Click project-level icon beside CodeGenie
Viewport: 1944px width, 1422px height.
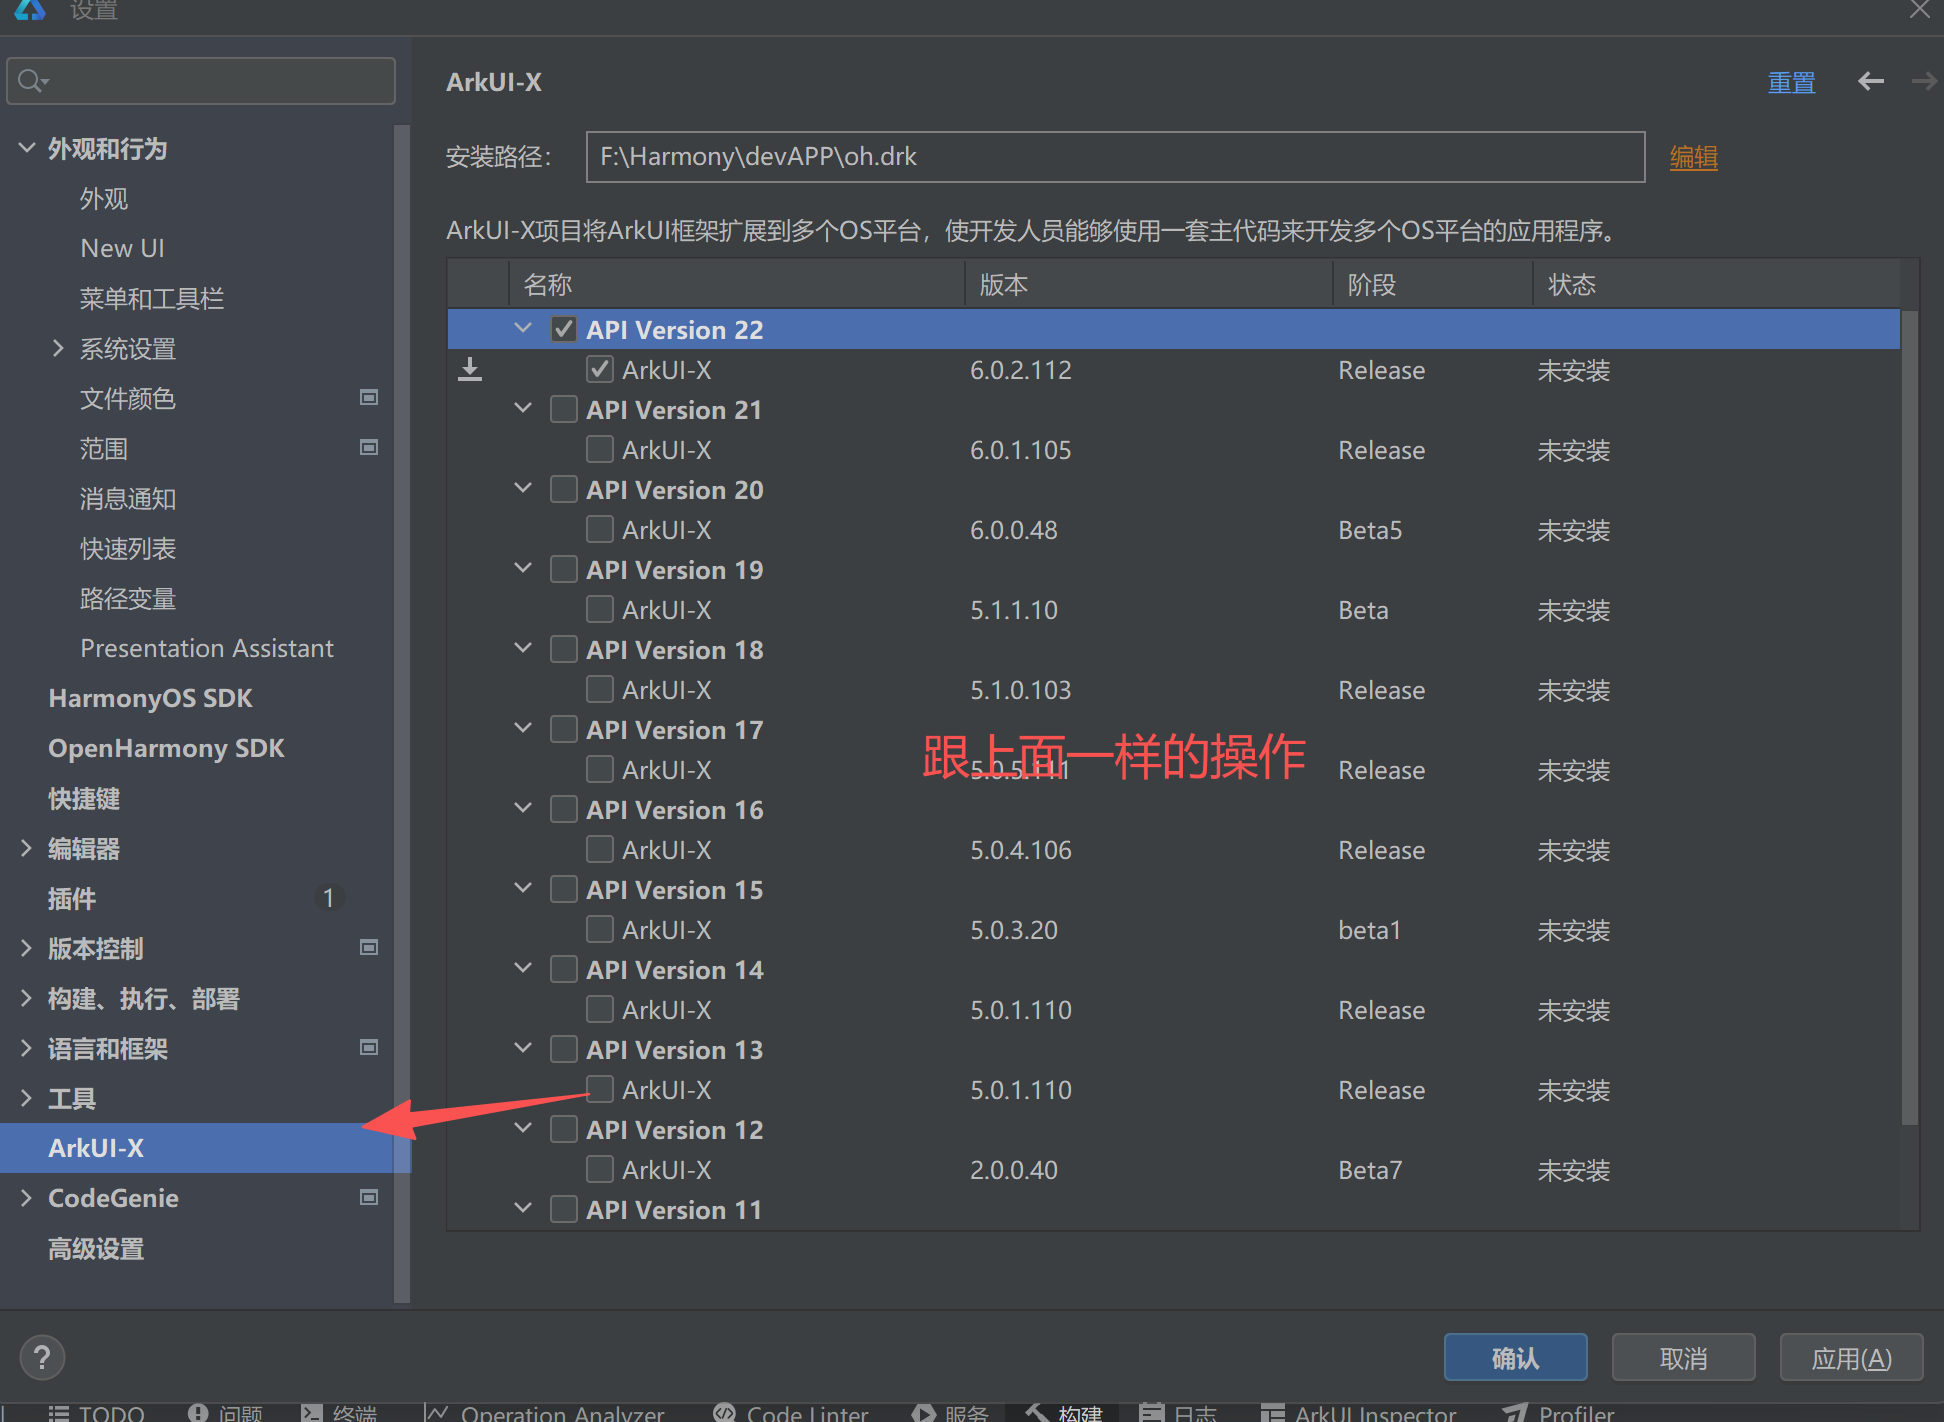tap(369, 1198)
